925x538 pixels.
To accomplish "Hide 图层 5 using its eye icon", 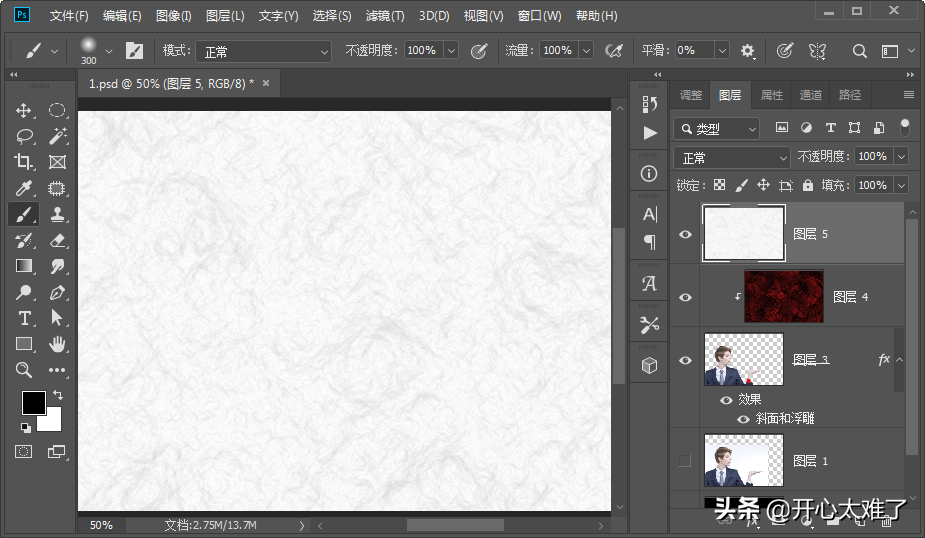I will click(x=685, y=234).
